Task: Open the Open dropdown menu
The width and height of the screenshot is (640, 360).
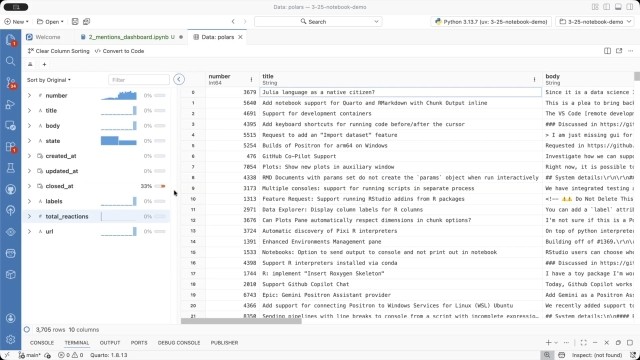Action: (x=50, y=22)
